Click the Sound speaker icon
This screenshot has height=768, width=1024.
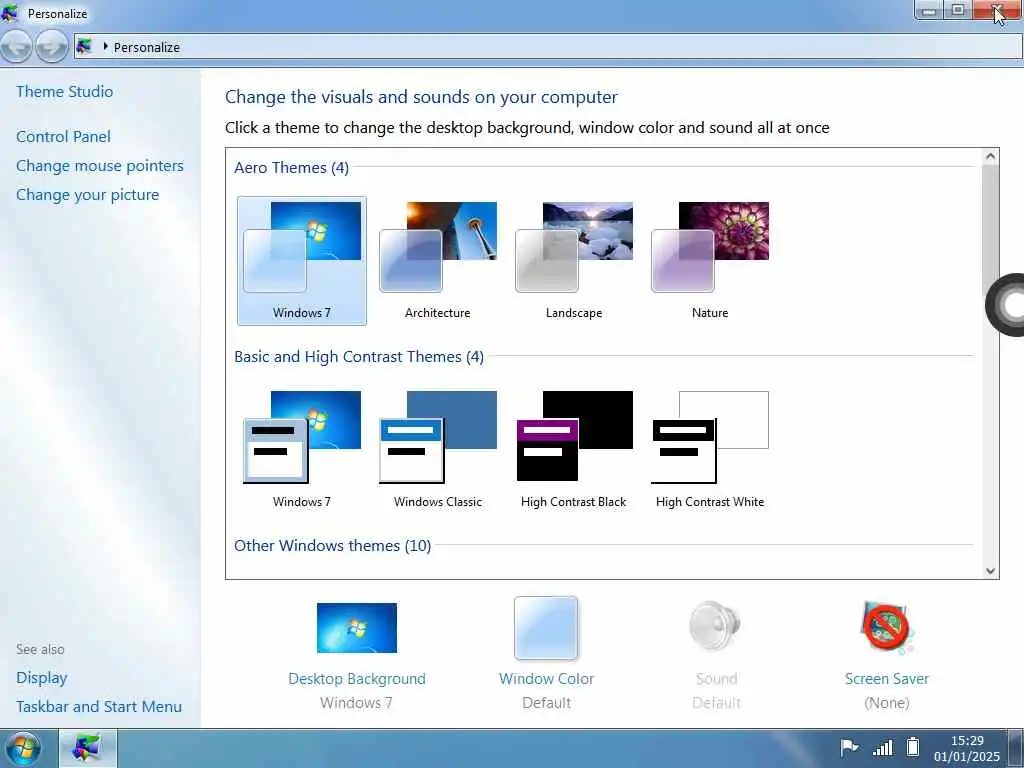click(x=716, y=626)
